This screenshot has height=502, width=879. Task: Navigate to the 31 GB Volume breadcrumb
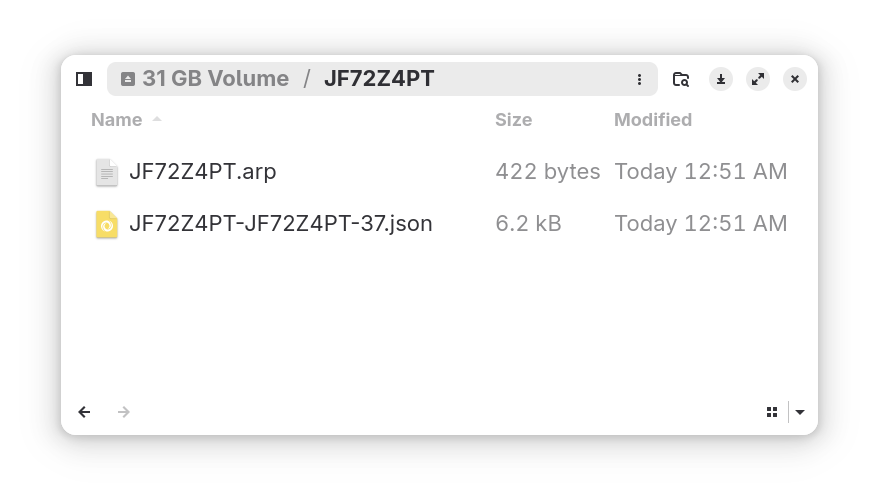click(x=215, y=79)
